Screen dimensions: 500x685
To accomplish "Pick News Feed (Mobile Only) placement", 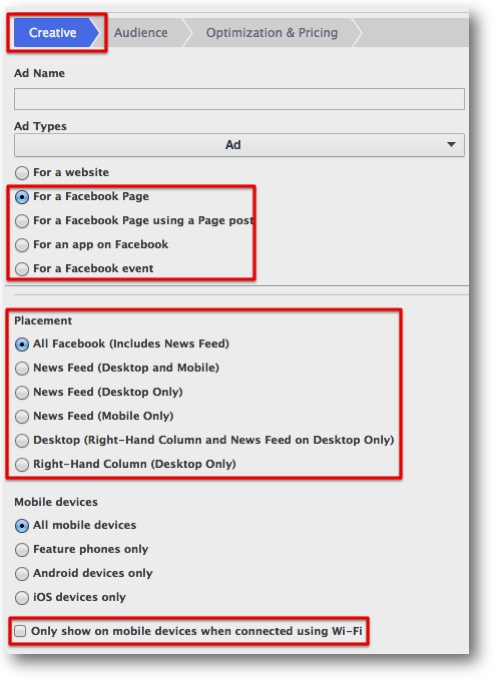I will (x=22, y=416).
